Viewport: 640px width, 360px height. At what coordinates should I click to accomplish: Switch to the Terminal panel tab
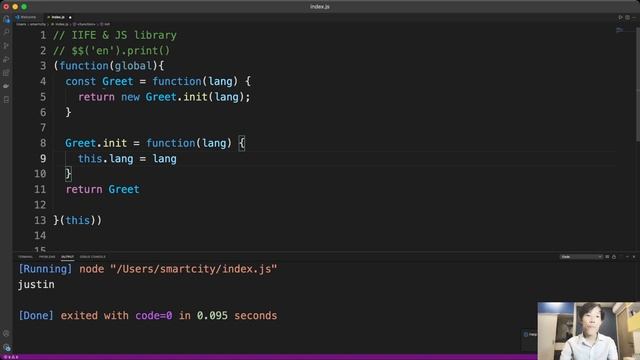[25, 257]
